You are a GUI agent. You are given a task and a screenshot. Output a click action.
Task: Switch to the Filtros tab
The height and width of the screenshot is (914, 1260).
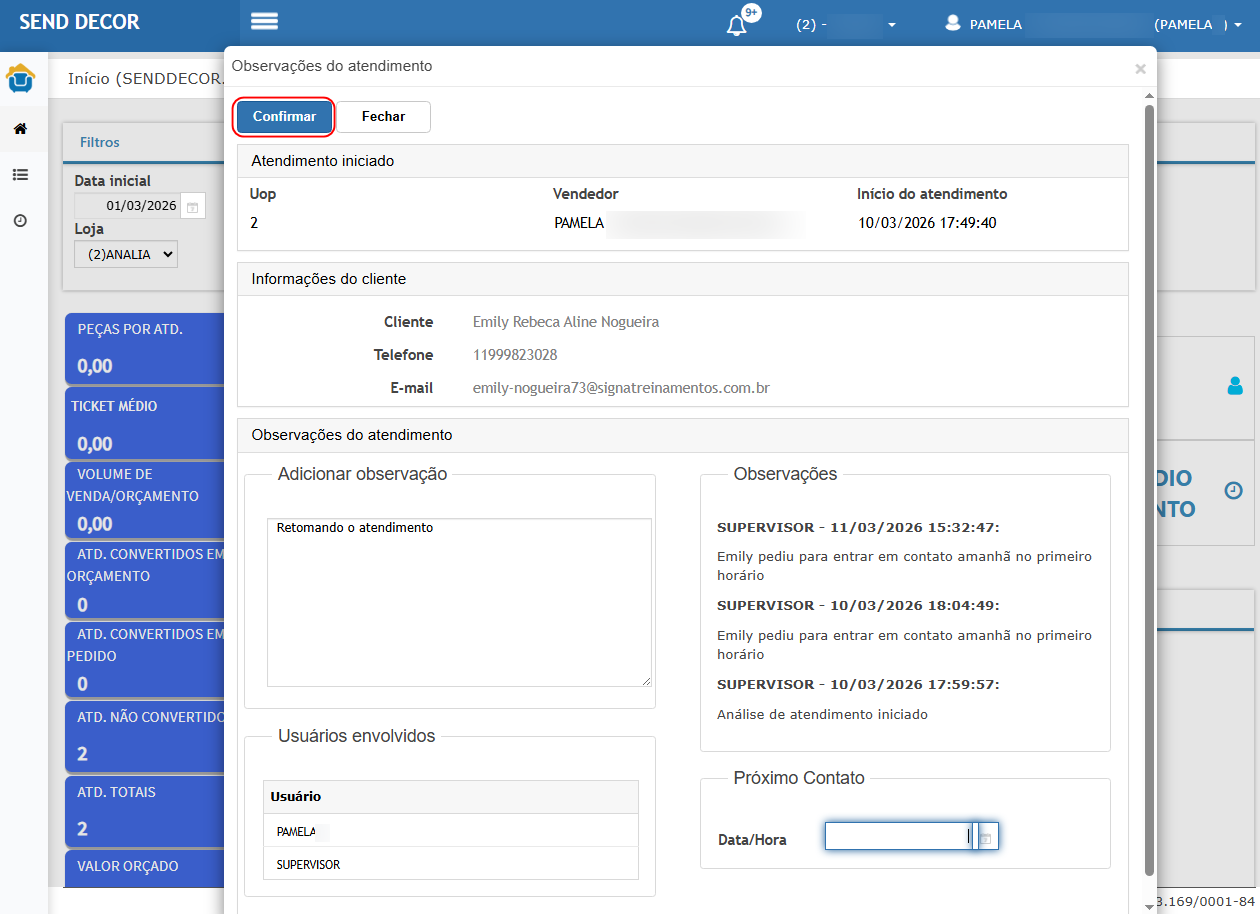click(x=100, y=143)
